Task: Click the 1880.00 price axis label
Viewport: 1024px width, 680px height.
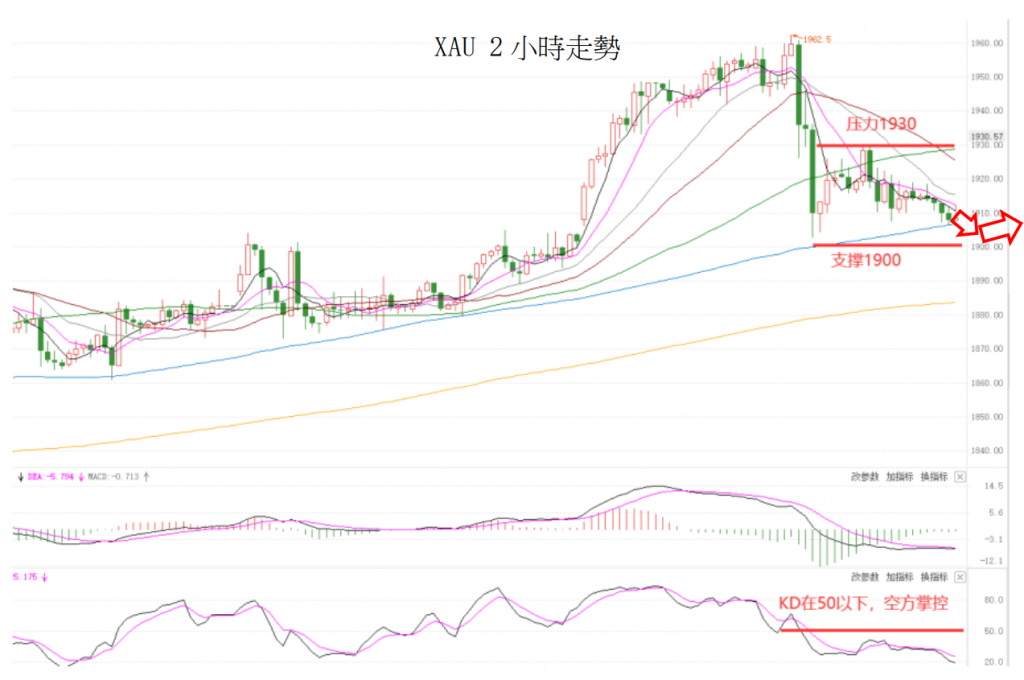Action: pos(987,315)
